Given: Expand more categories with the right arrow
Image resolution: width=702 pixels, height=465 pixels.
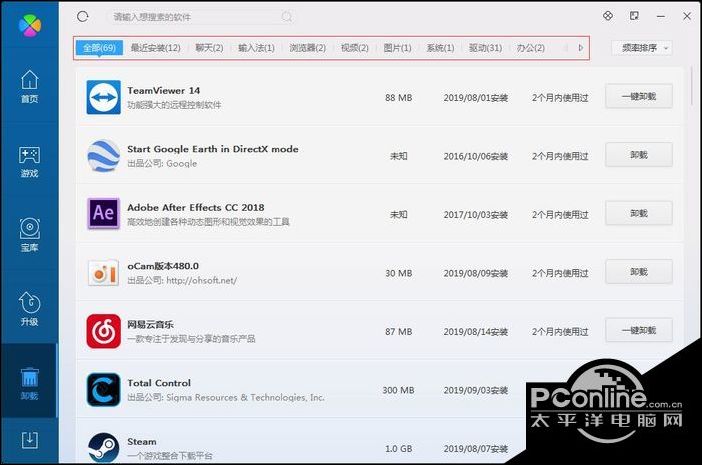Looking at the screenshot, I should (x=581, y=48).
